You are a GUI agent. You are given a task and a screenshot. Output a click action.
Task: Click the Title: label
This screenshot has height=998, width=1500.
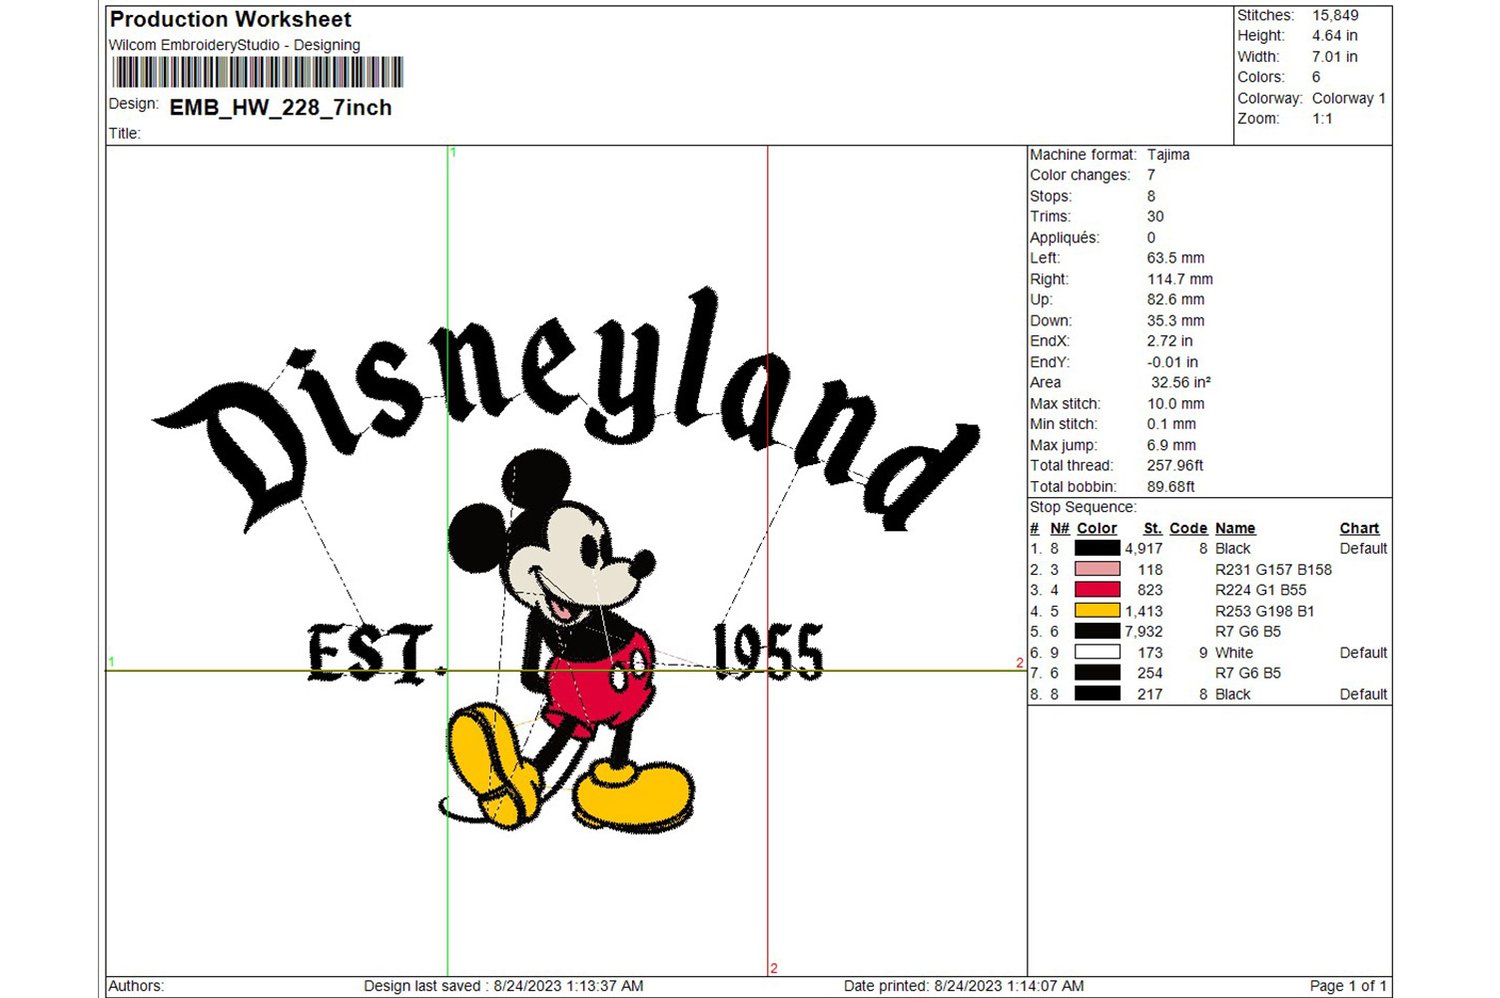pos(124,134)
